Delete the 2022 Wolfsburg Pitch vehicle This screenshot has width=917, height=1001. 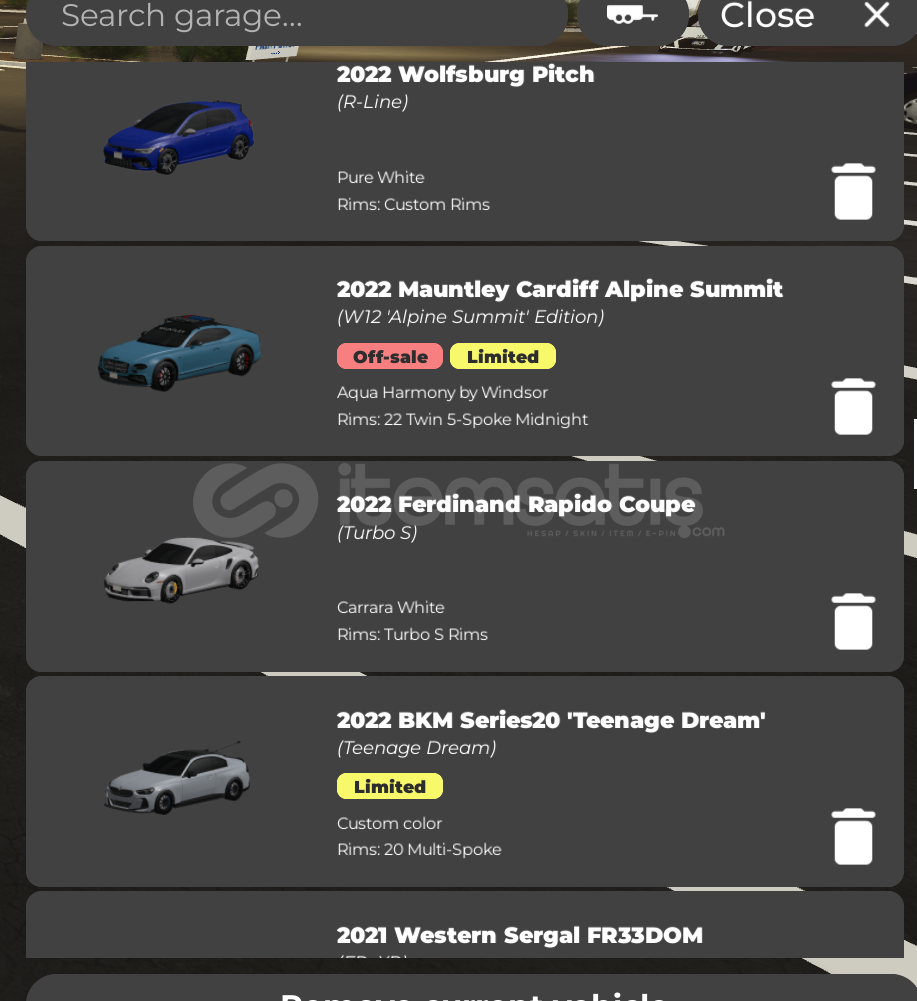point(853,192)
